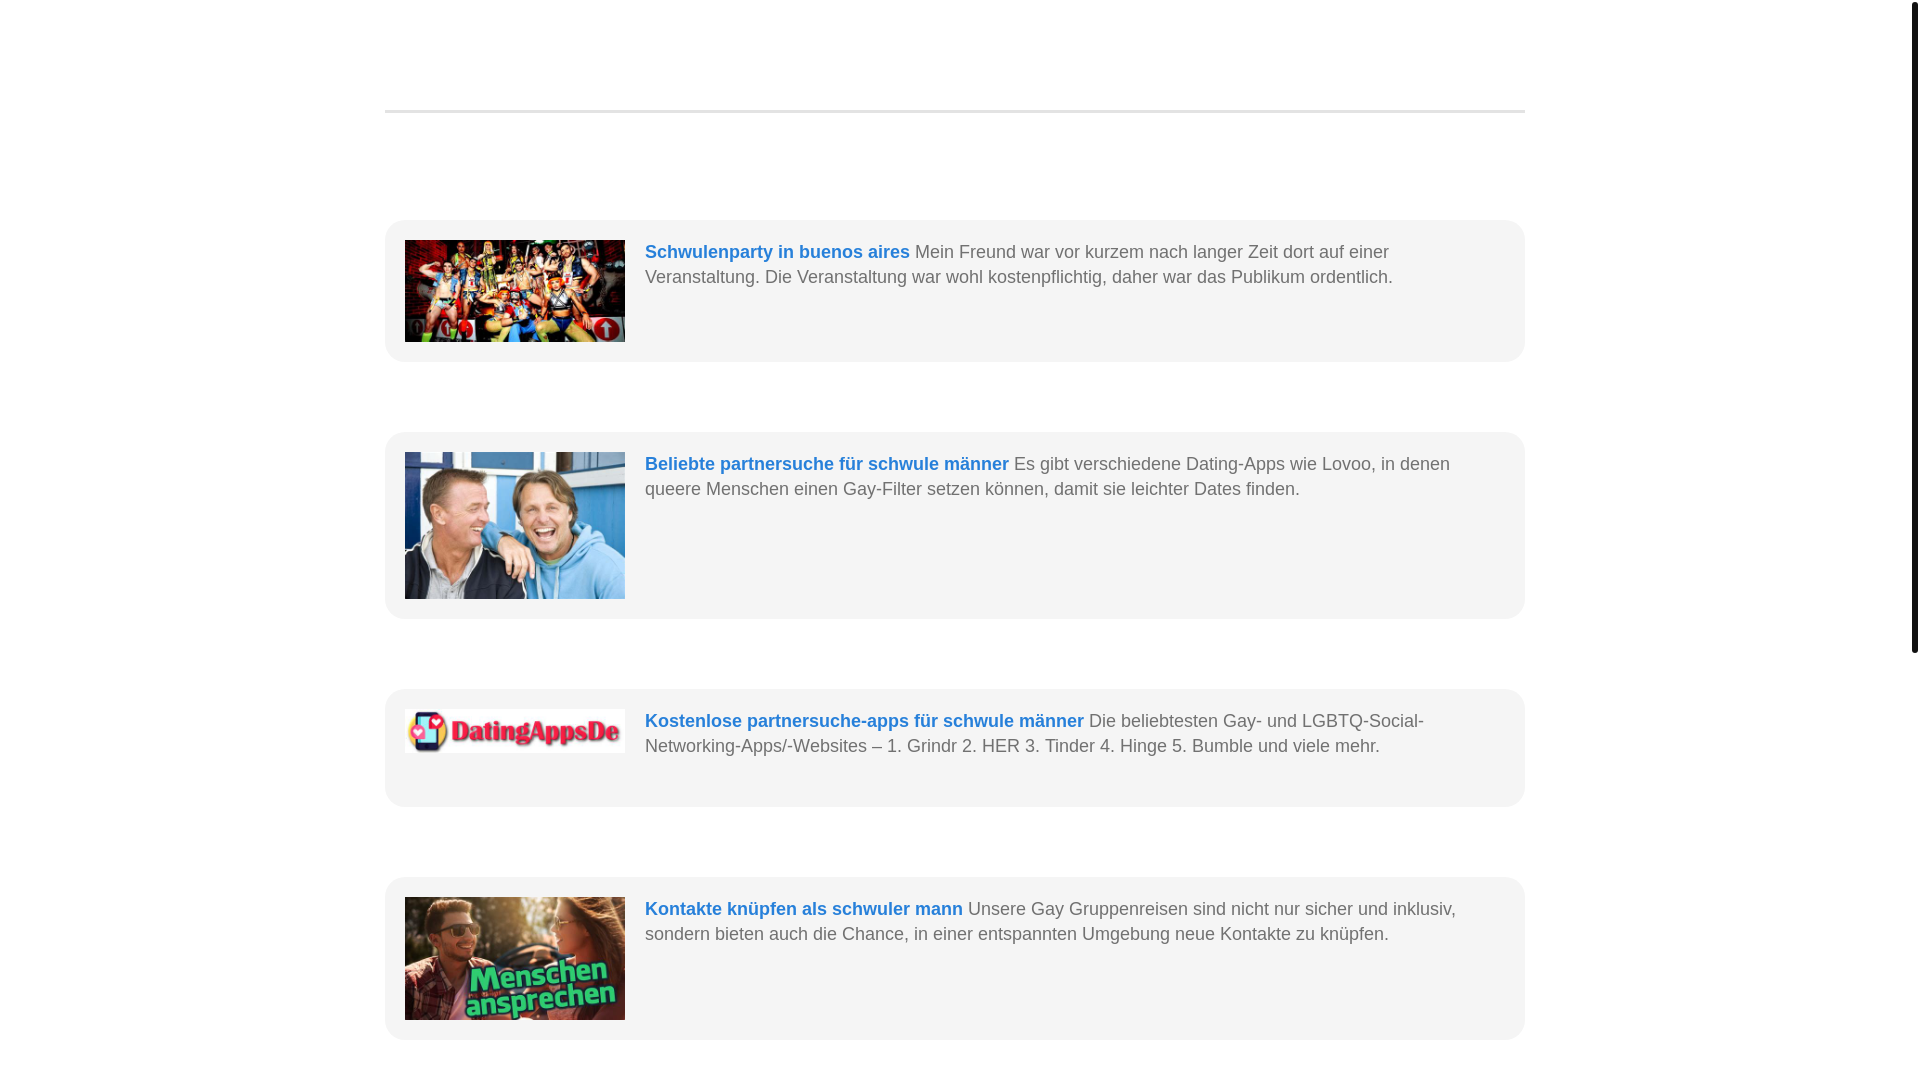Open 'Kontakte knüpfen als schwuler mann' link
The image size is (1920, 1080).
click(x=804, y=909)
